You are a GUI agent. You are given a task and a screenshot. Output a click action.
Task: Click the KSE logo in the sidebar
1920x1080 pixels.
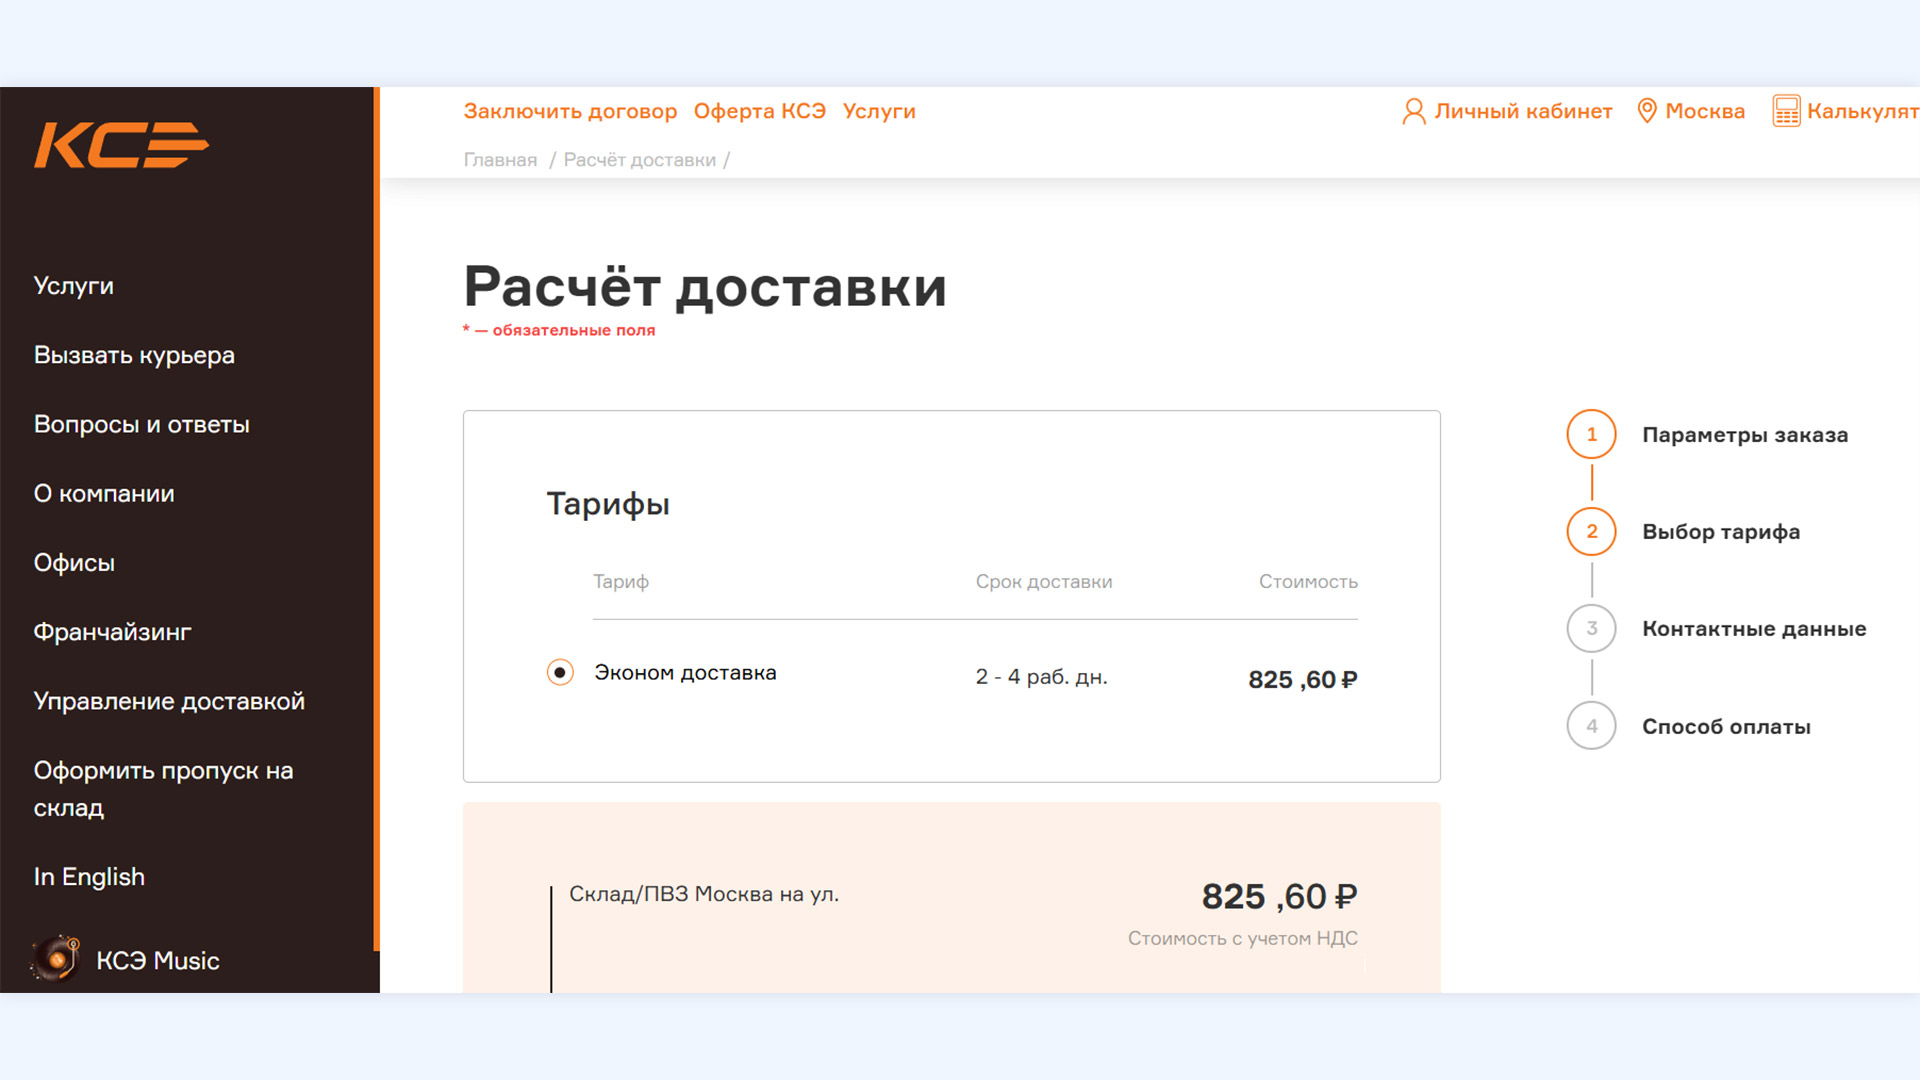[x=121, y=145]
